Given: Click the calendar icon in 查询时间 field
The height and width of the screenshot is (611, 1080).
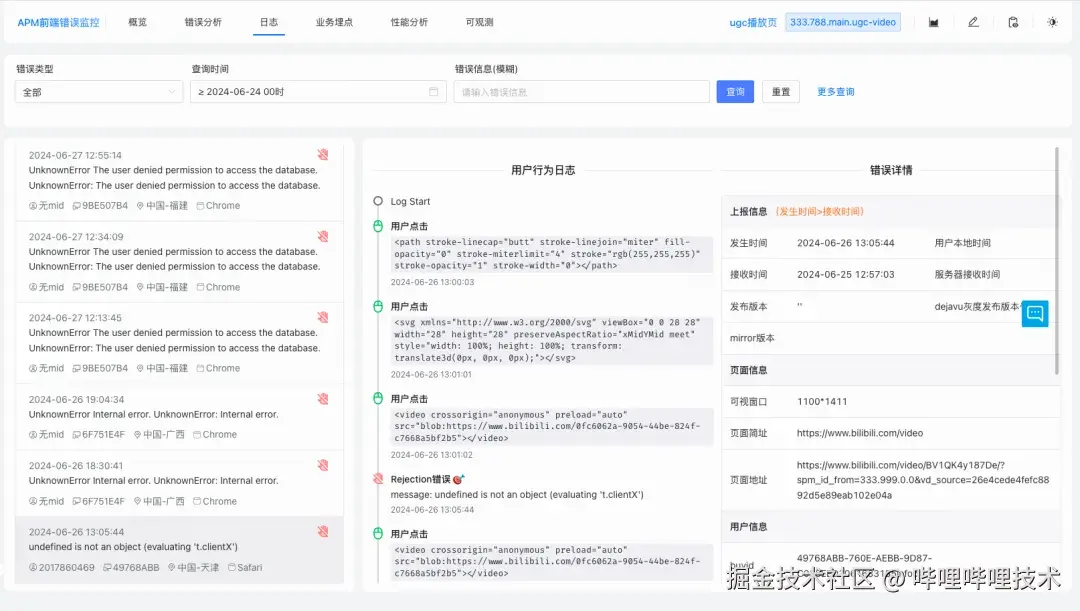Looking at the screenshot, I should [x=434, y=90].
